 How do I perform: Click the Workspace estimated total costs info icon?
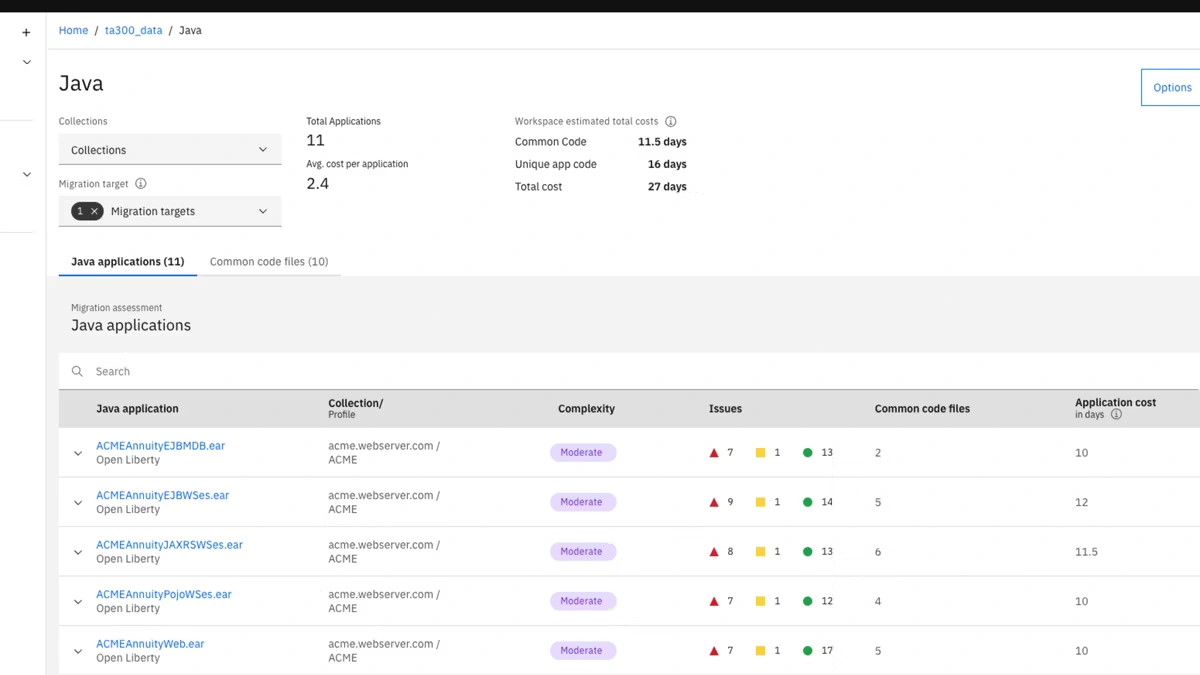pyautogui.click(x=669, y=121)
